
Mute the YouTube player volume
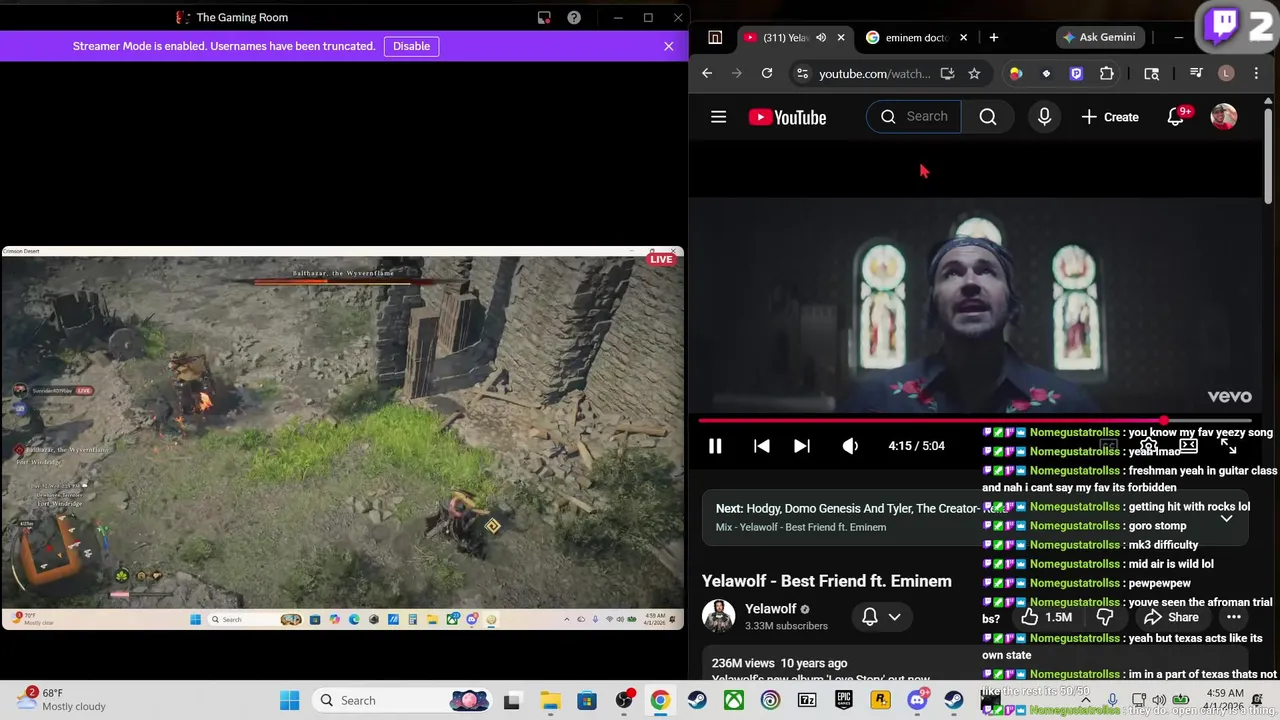pyautogui.click(x=850, y=446)
